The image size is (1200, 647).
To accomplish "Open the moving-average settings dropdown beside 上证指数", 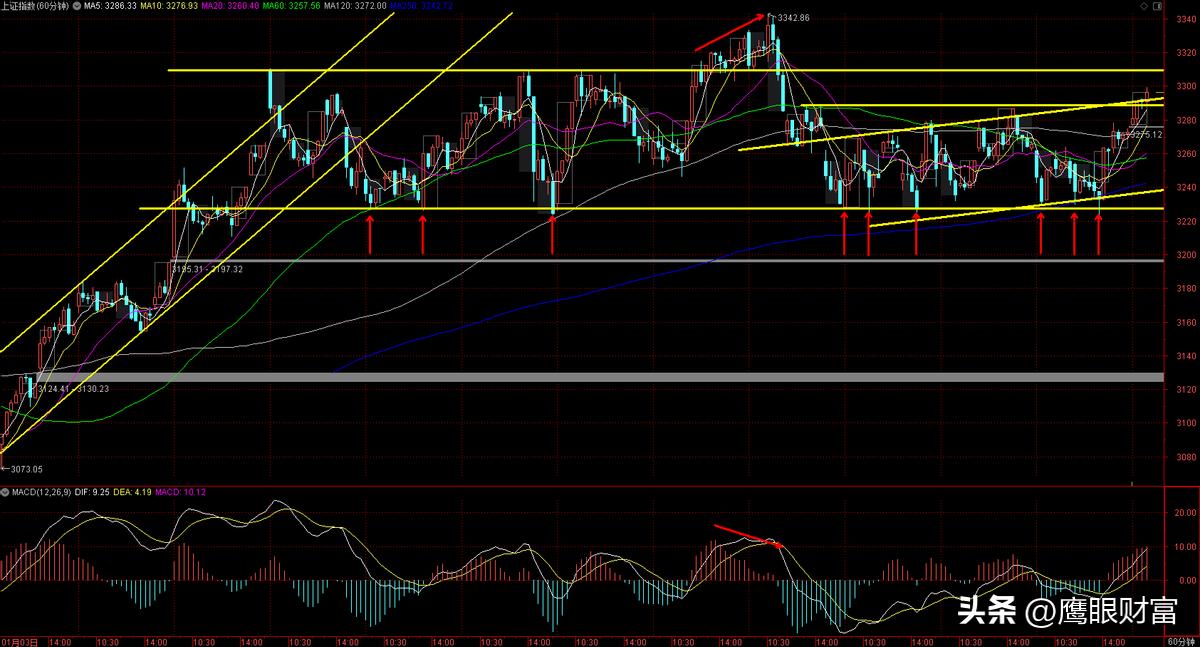I will coord(76,6).
